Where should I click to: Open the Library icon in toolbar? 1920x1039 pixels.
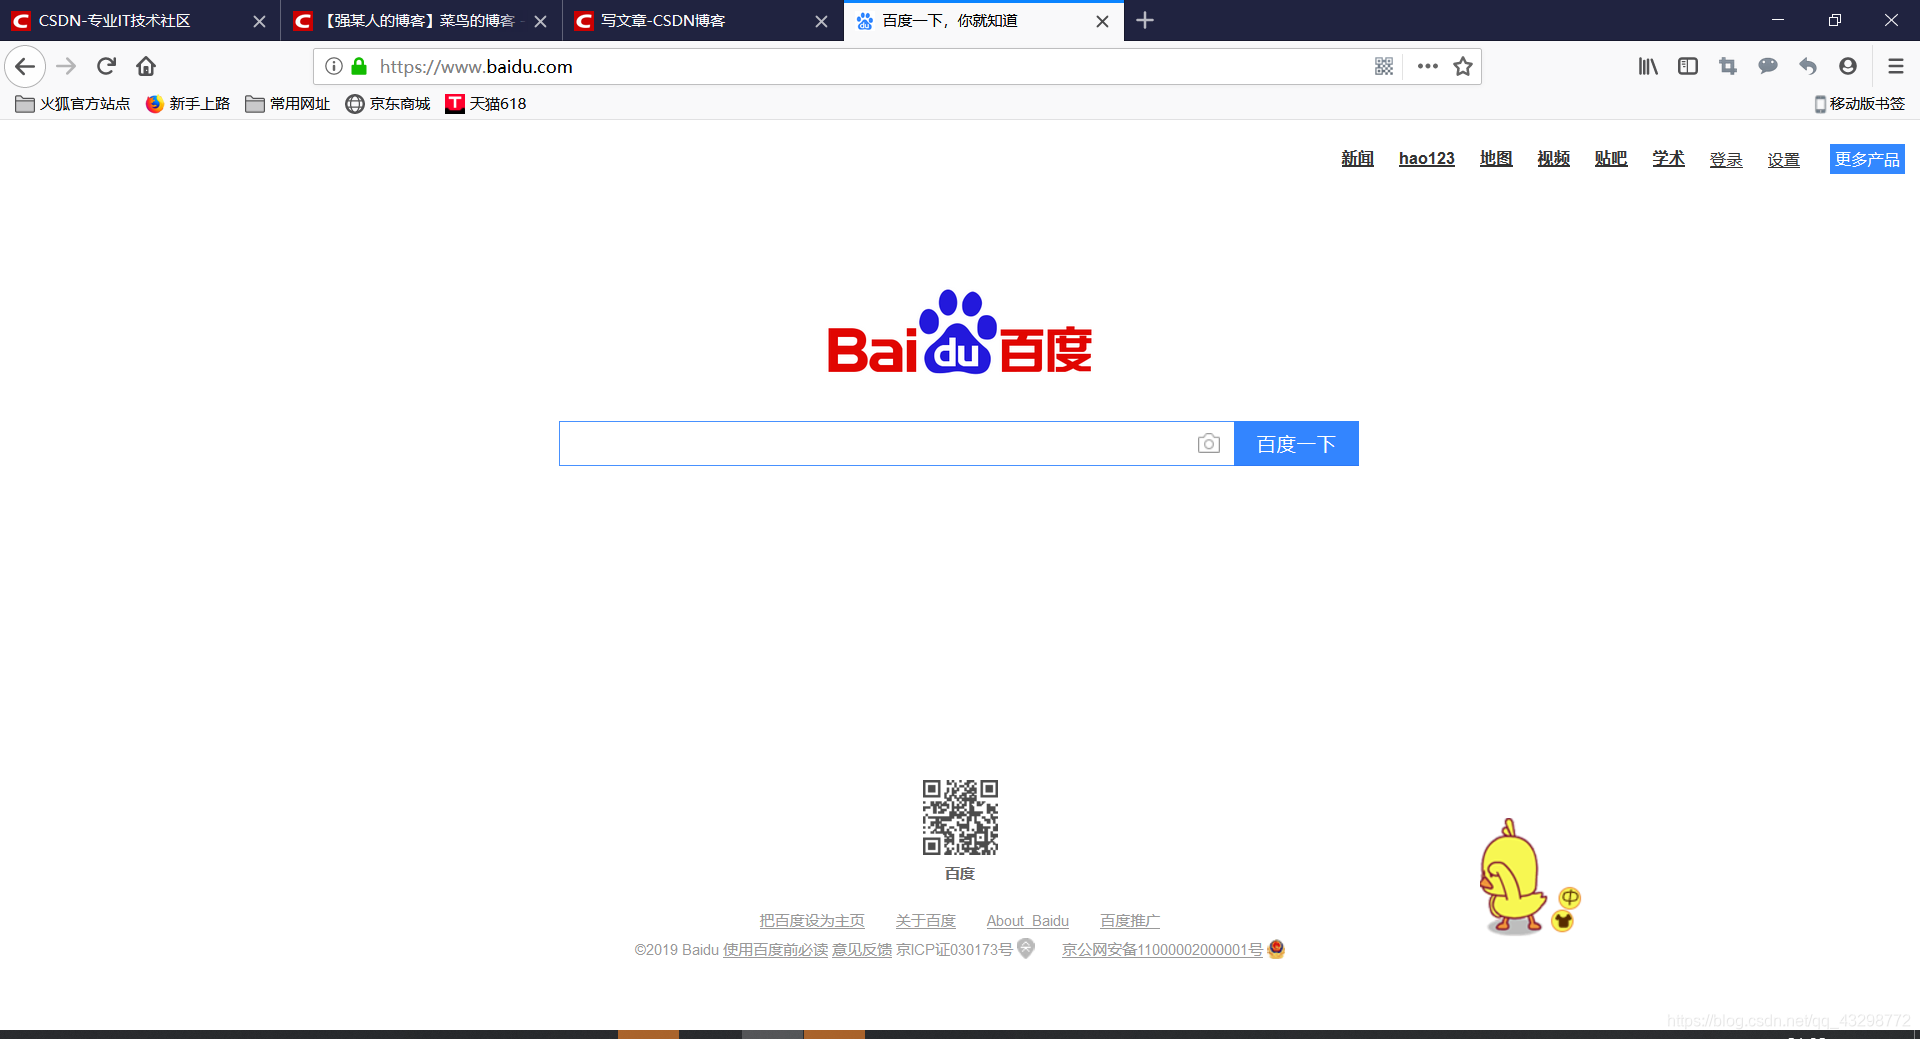point(1648,67)
